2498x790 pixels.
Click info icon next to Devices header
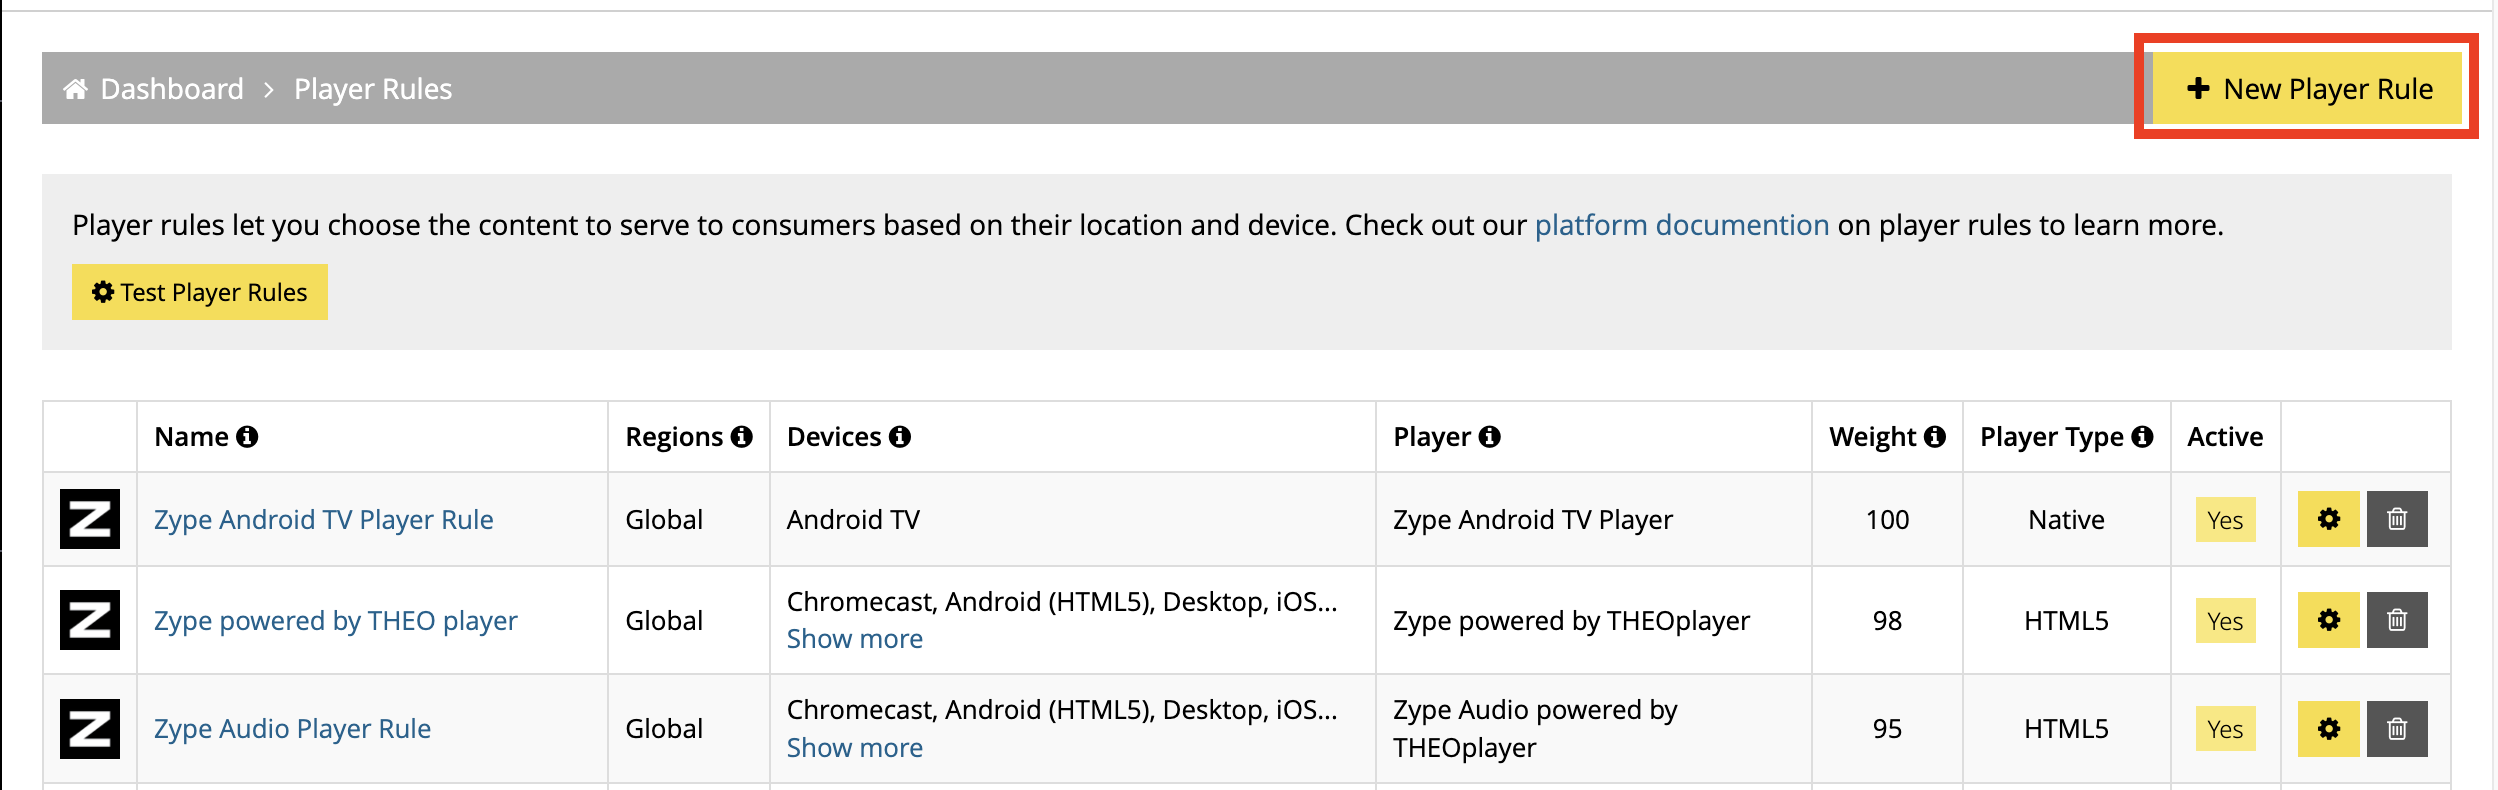tap(900, 437)
